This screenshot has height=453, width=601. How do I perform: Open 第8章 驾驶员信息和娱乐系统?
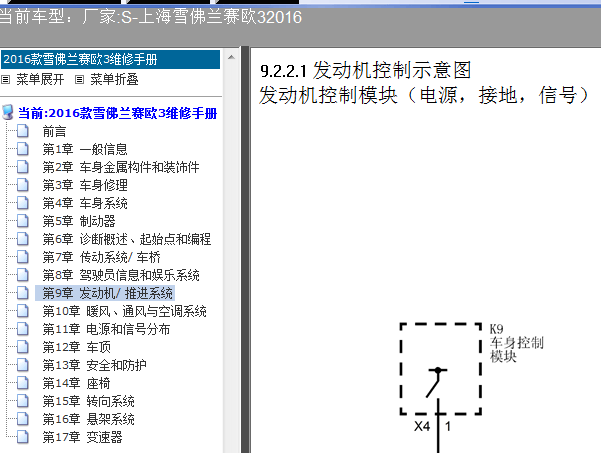[x=121, y=276]
